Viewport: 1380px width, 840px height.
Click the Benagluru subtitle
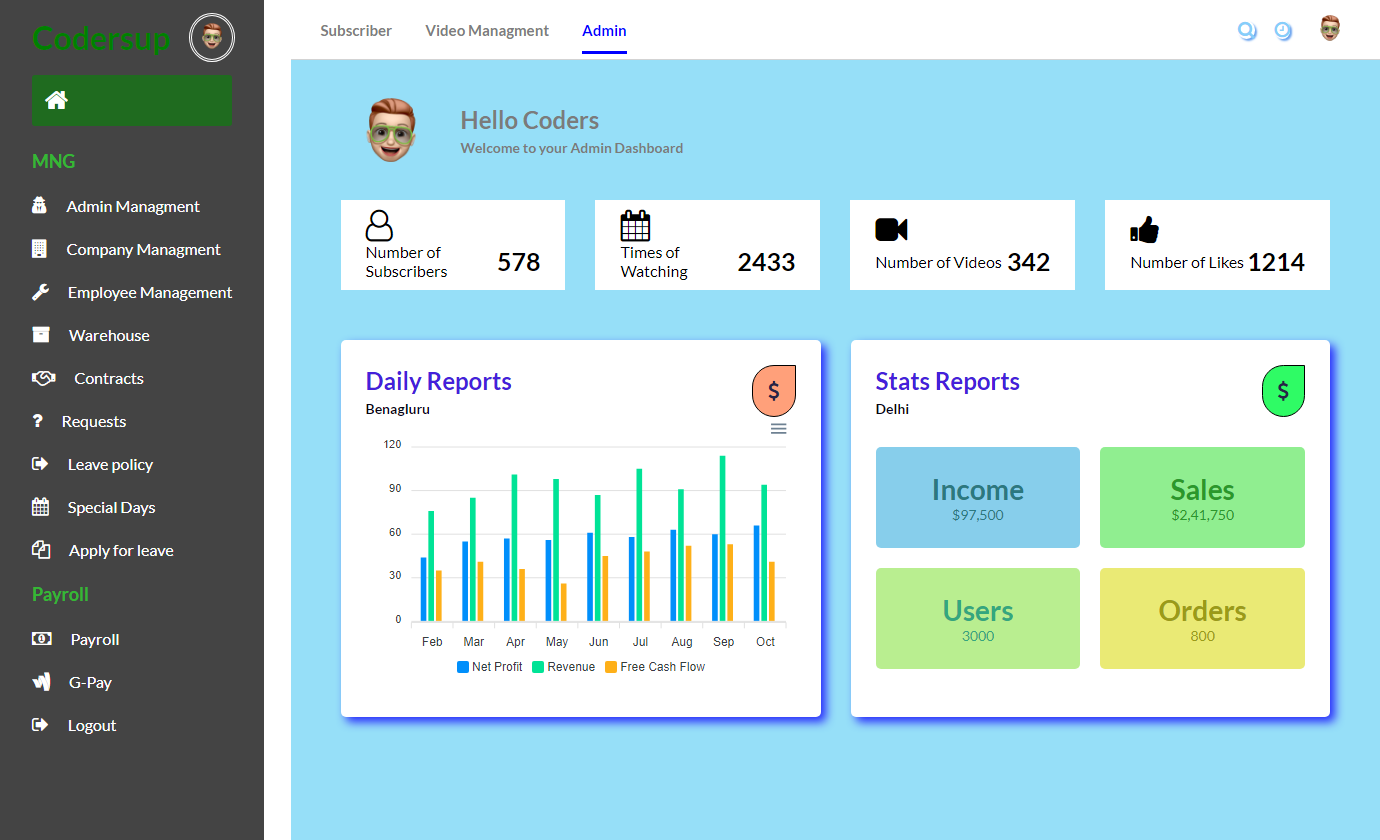click(x=398, y=409)
